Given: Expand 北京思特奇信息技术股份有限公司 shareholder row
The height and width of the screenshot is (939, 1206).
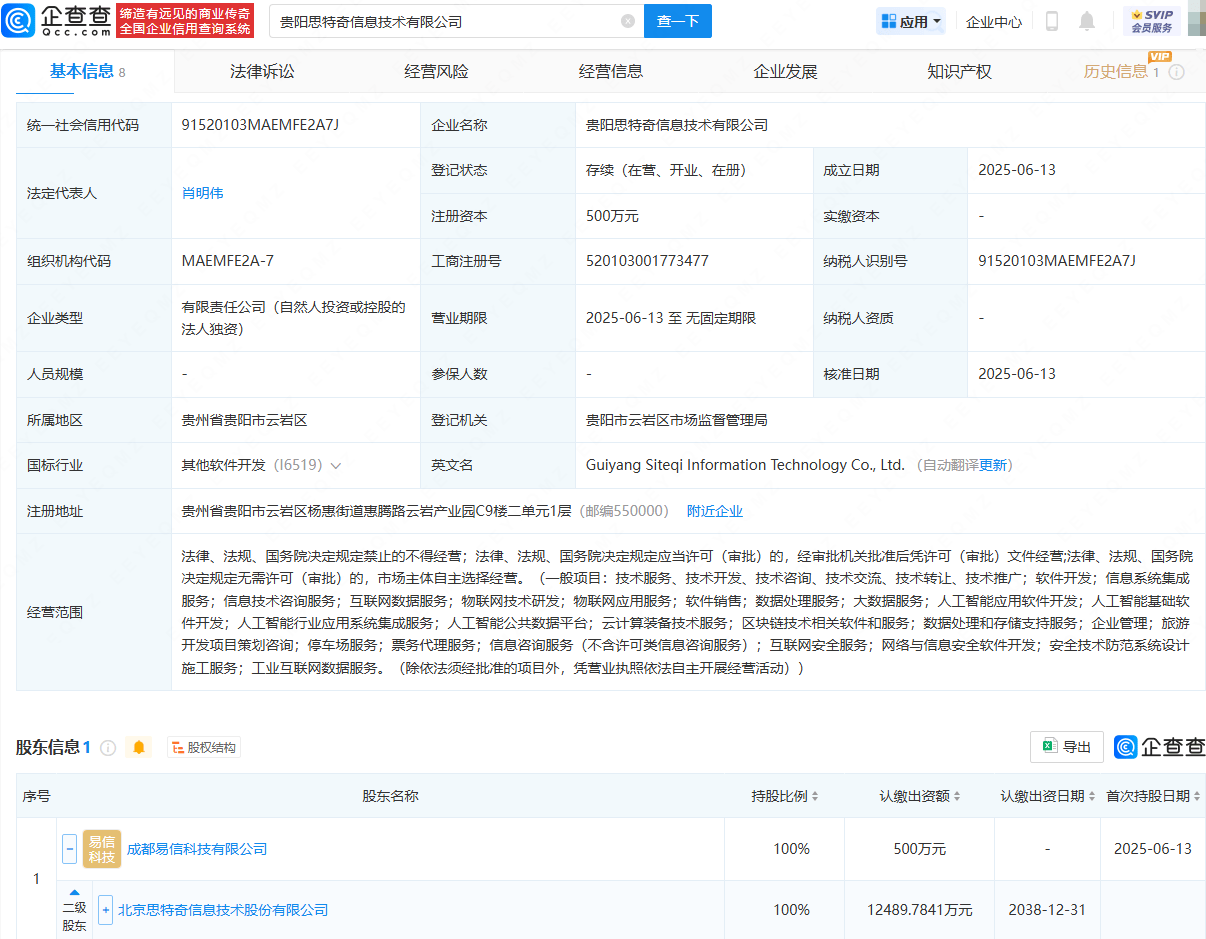Looking at the screenshot, I should (x=105, y=910).
